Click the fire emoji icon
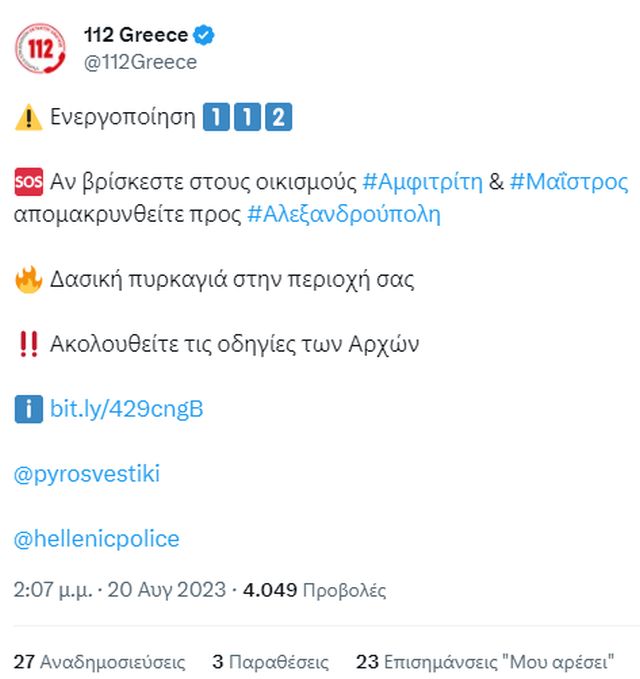This screenshot has height=679, width=640. click(27, 280)
